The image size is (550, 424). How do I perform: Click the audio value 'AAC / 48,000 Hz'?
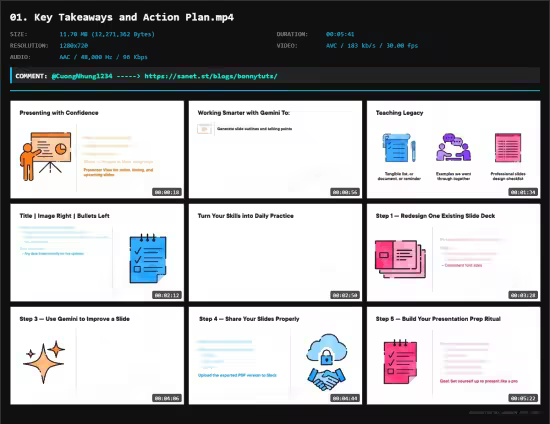[86, 57]
